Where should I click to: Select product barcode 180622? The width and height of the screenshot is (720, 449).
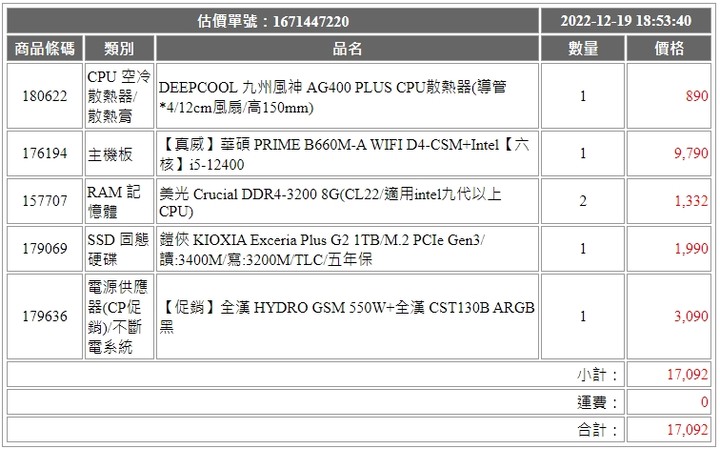[x=45, y=96]
